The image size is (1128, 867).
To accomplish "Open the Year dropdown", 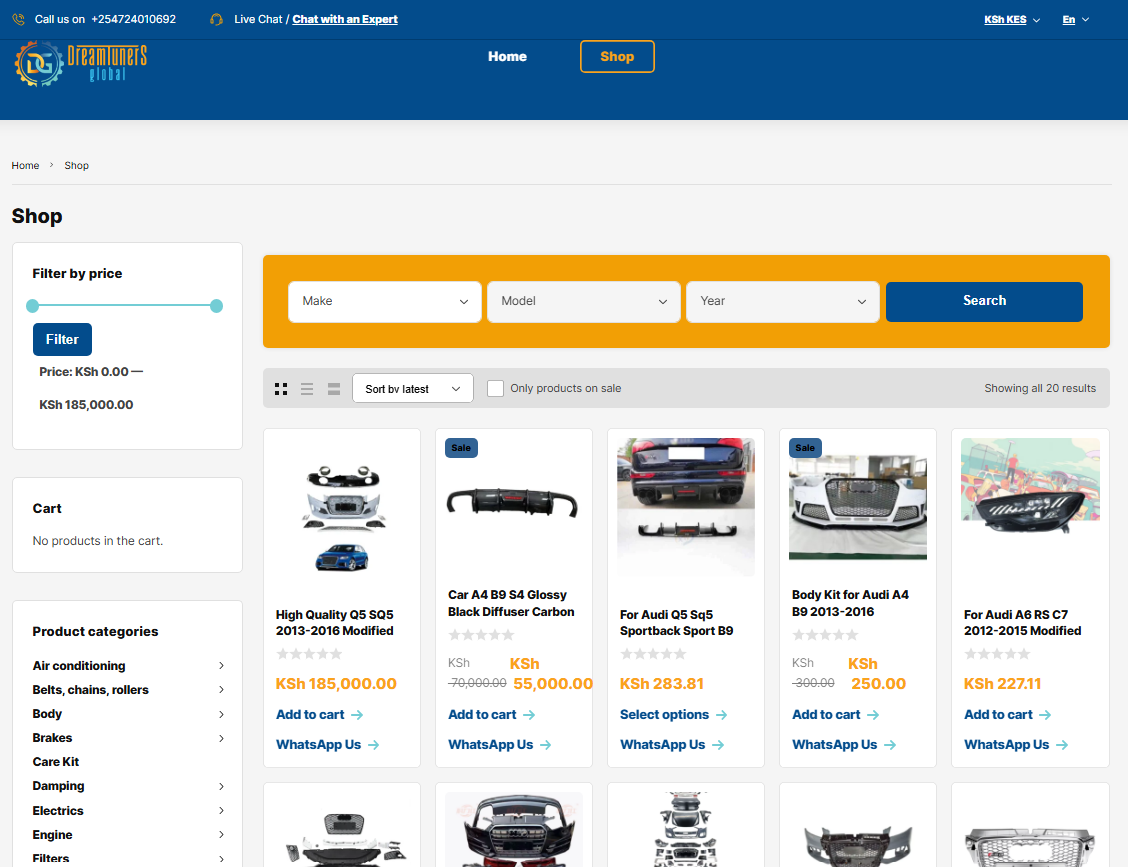I will click(x=782, y=301).
